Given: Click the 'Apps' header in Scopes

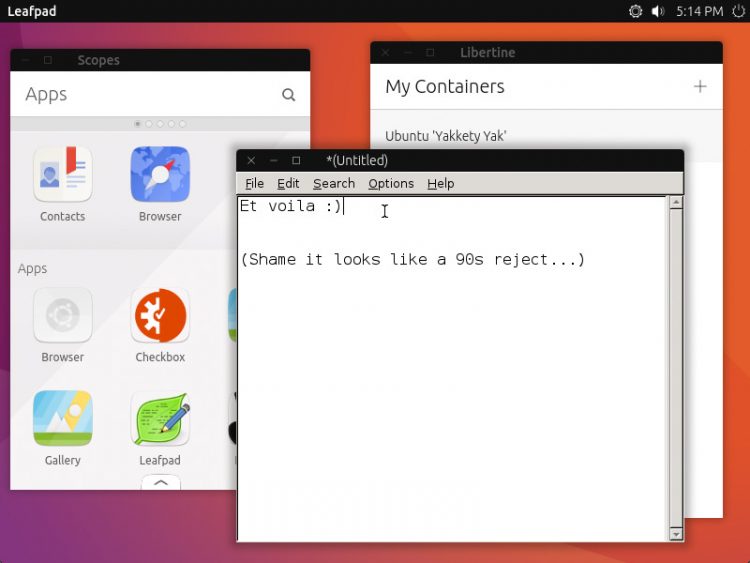Looking at the screenshot, I should click(46, 95).
